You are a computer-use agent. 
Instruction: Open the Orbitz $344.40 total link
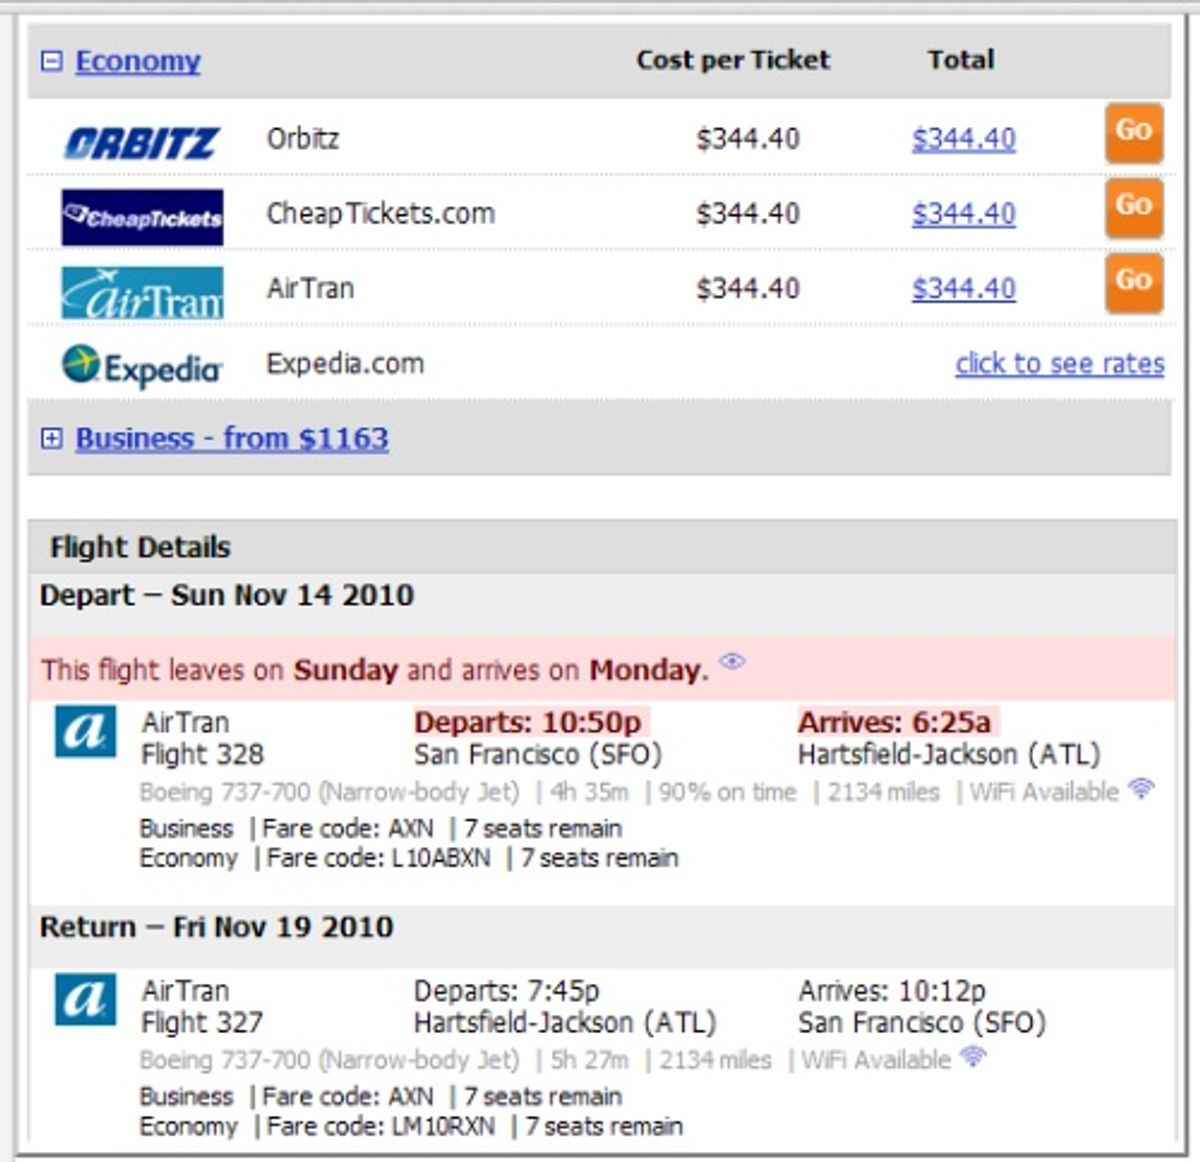coord(963,140)
